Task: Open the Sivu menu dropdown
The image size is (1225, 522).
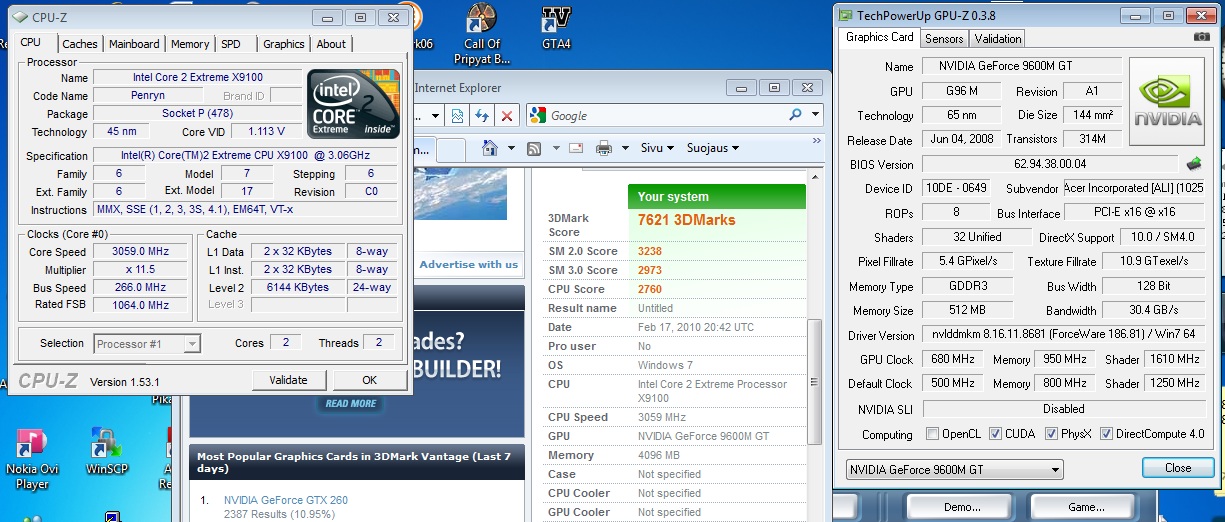Action: pos(657,148)
